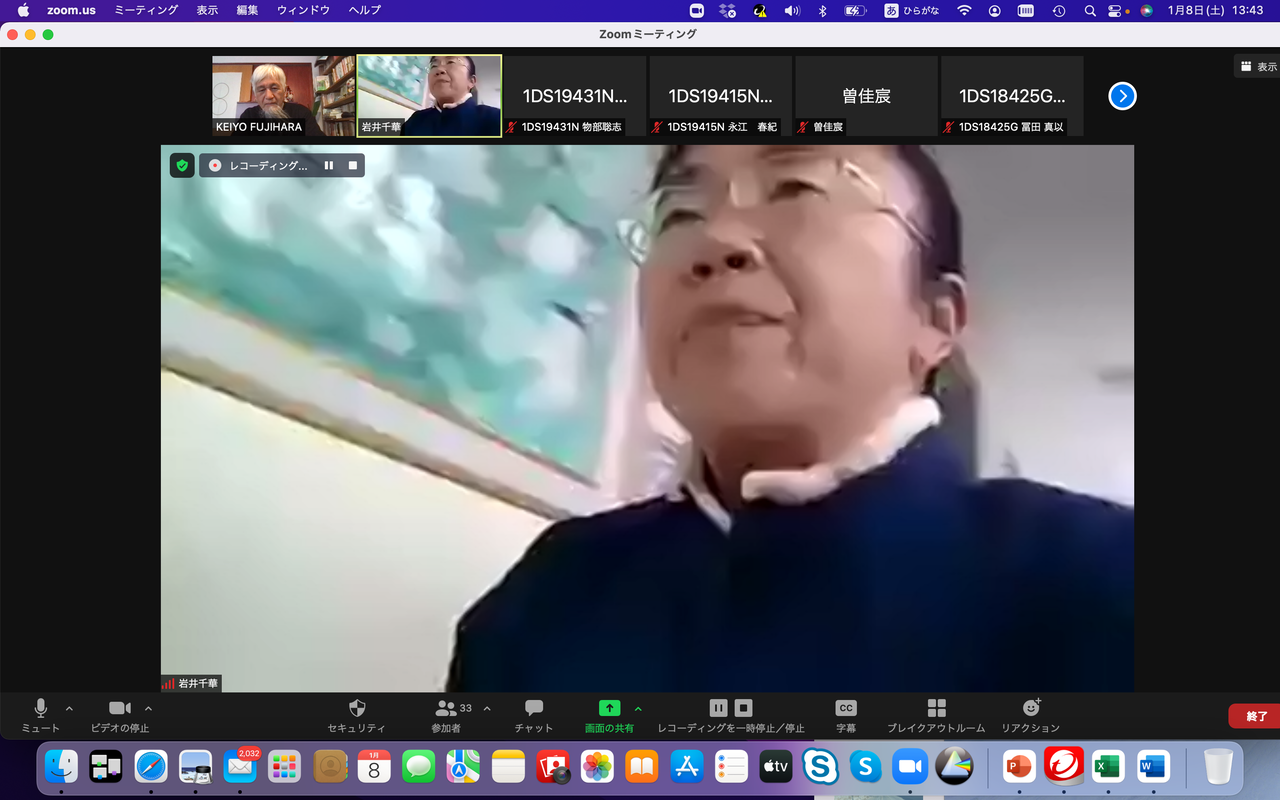Image resolution: width=1280 pixels, height=800 pixels.
Task: Select 岩井千華 video thumbnail in the strip
Action: tap(430, 96)
